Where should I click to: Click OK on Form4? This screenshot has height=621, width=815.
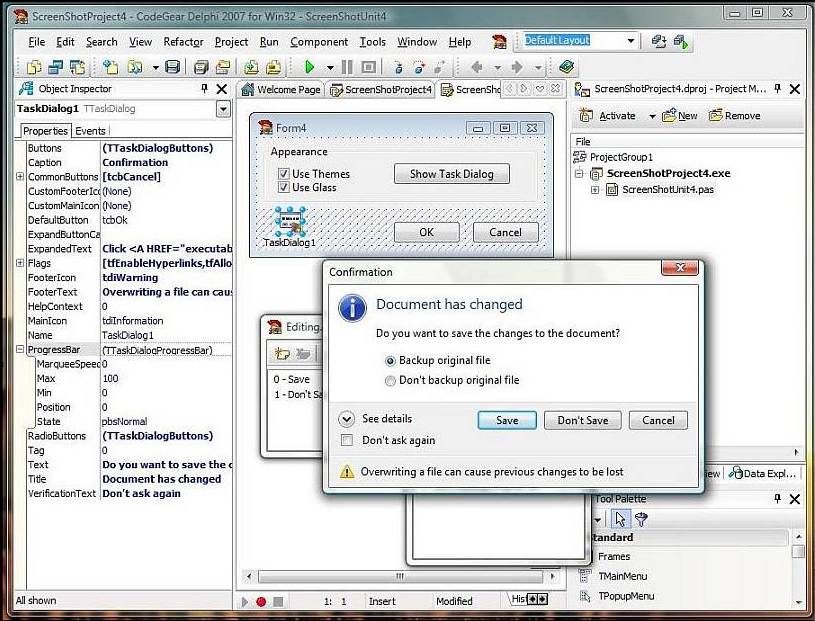pos(426,232)
